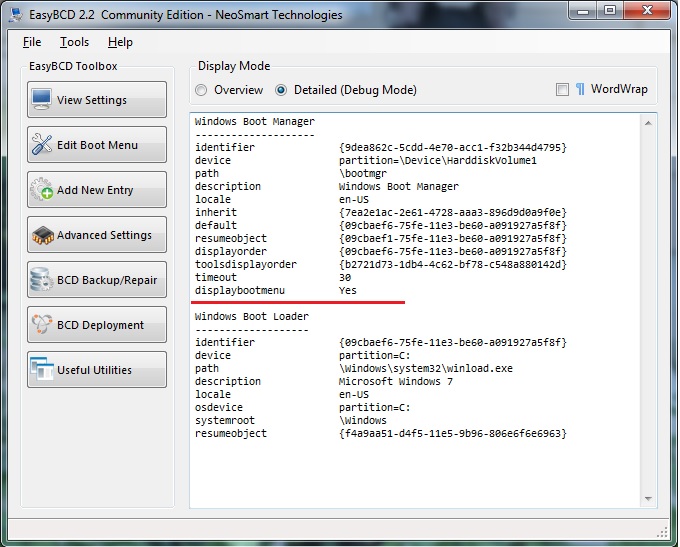Image resolution: width=680 pixels, height=547 pixels.
Task: Click the osdevice partition=C: value
Action: [374, 407]
